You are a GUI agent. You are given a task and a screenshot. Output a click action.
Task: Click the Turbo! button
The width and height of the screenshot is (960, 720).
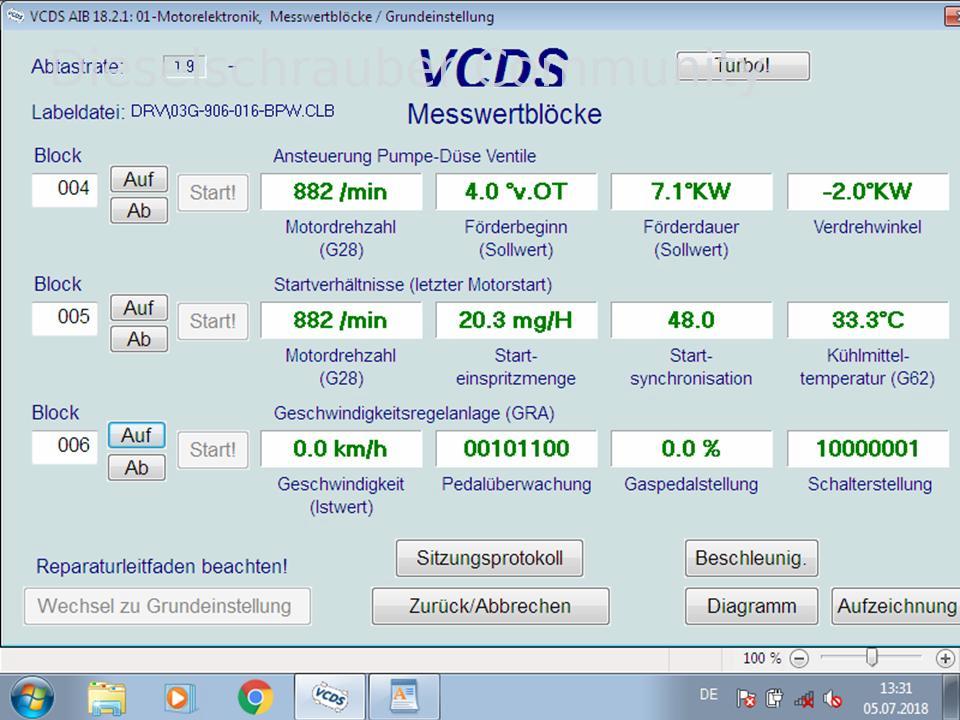743,66
